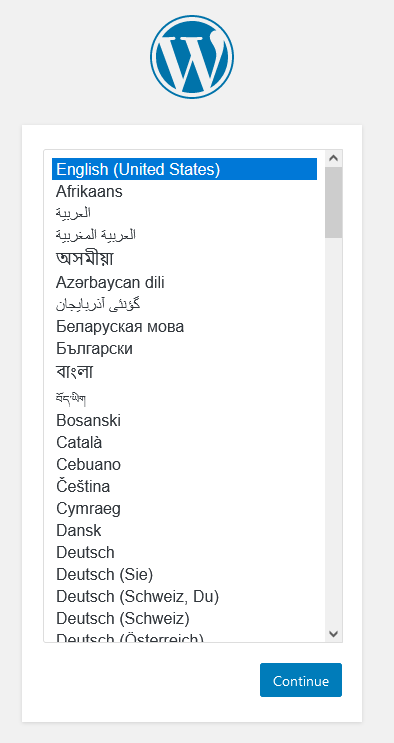Select Беларуская мова language

point(184,326)
